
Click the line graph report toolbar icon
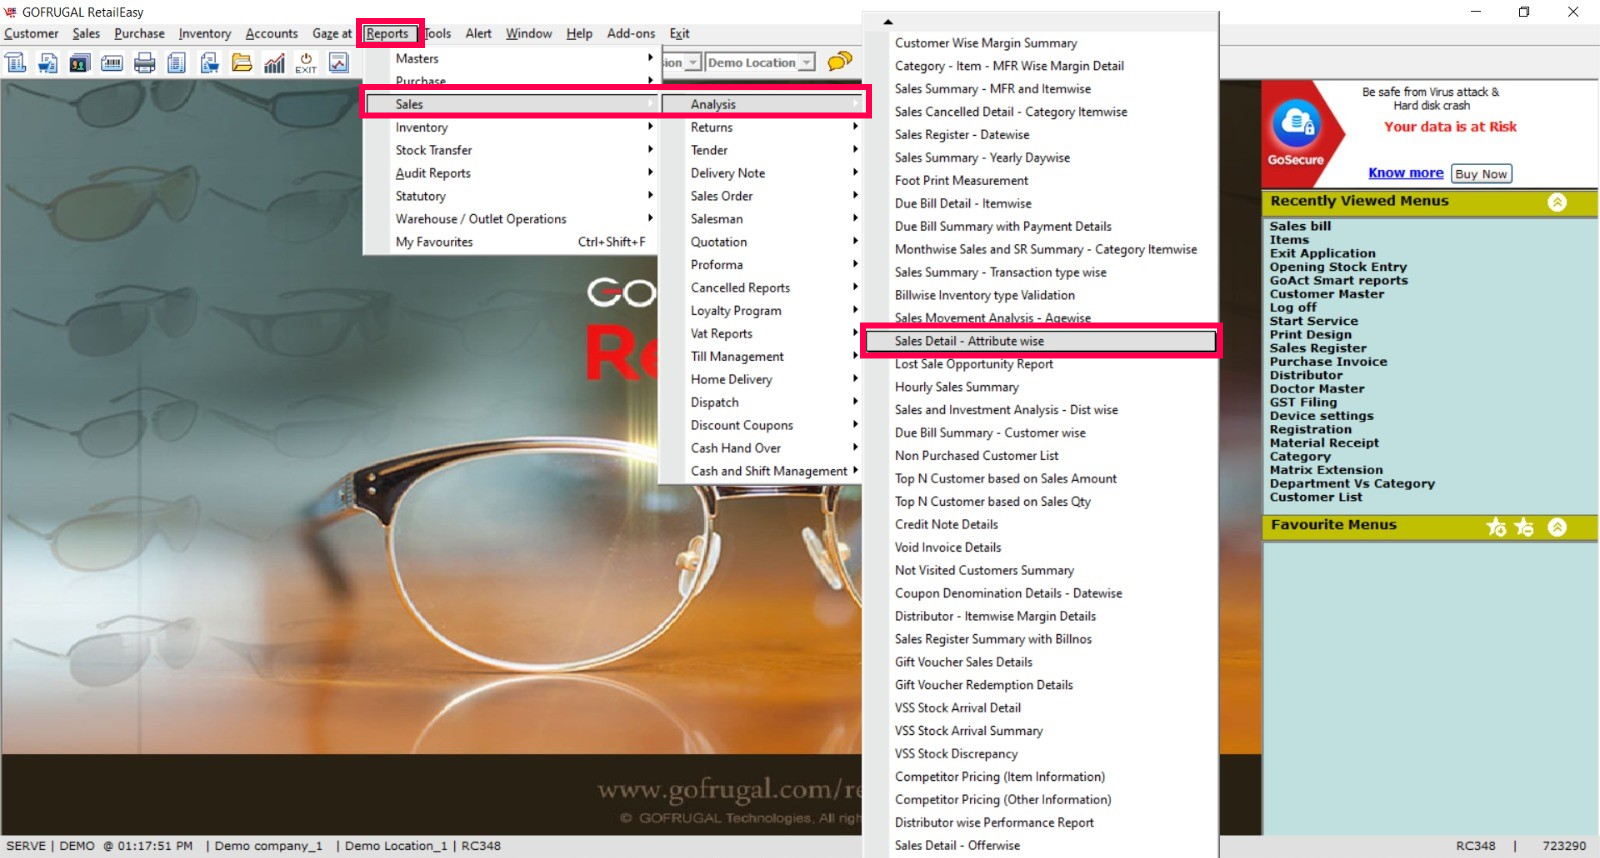[339, 63]
